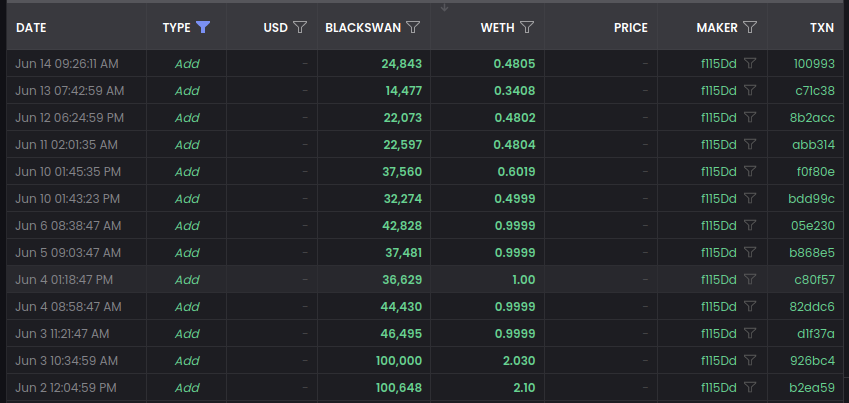Open transaction b868e5
The width and height of the screenshot is (849, 403).
[812, 253]
